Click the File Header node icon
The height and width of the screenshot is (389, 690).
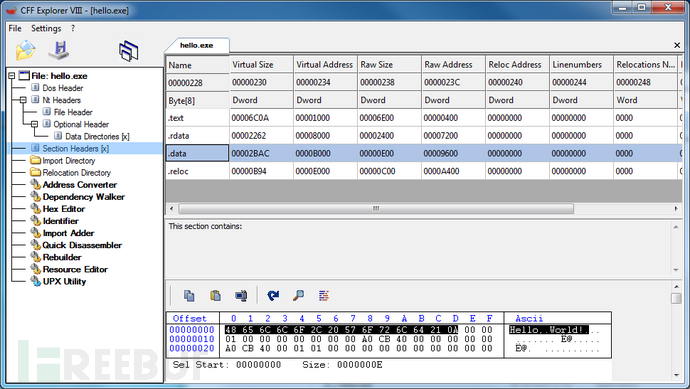click(x=47, y=112)
